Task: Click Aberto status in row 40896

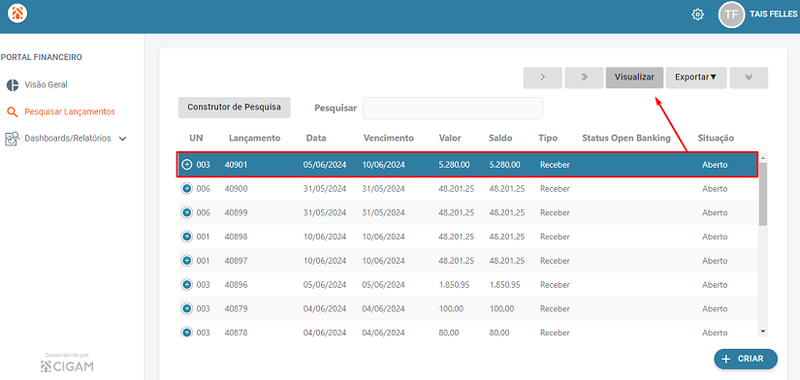Action: [714, 285]
